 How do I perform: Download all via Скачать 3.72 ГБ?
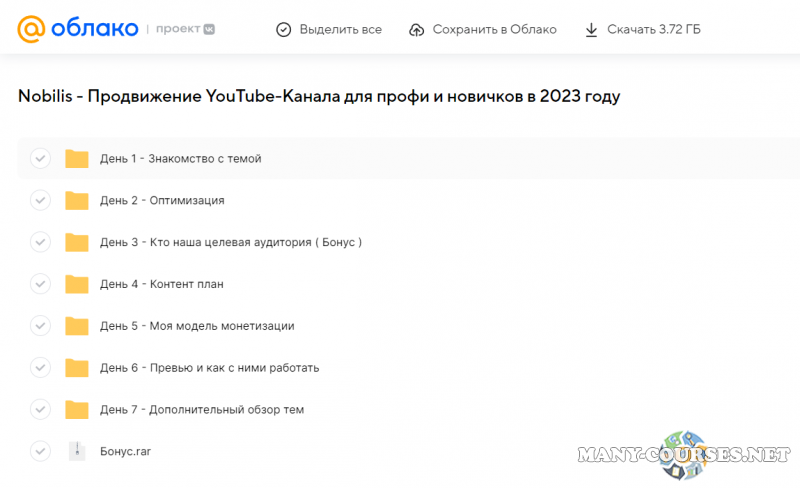[653, 29]
